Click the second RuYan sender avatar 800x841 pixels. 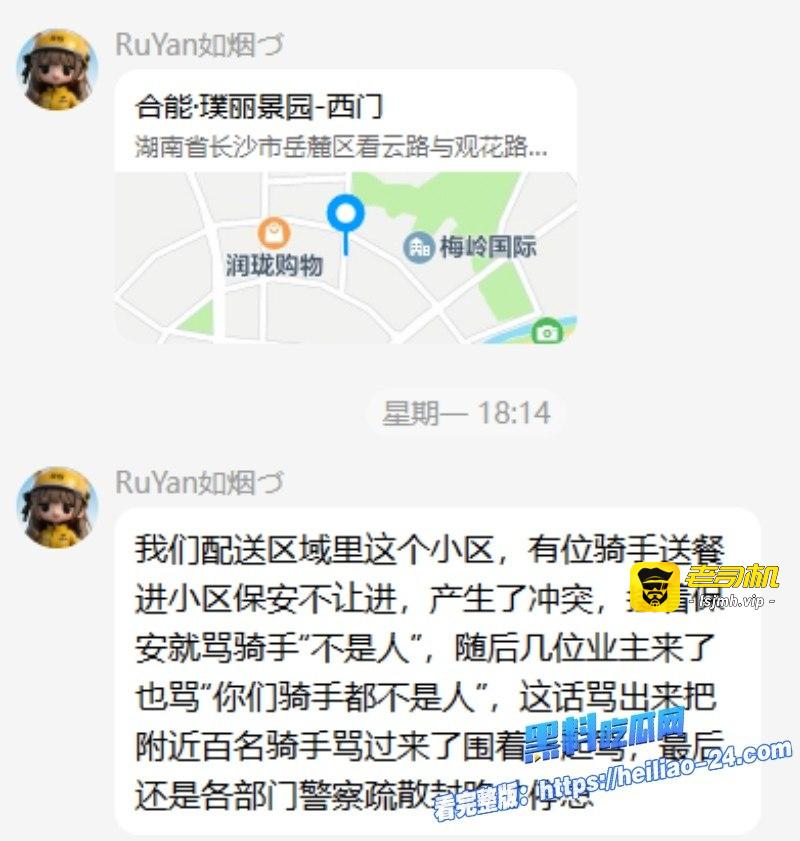point(58,507)
